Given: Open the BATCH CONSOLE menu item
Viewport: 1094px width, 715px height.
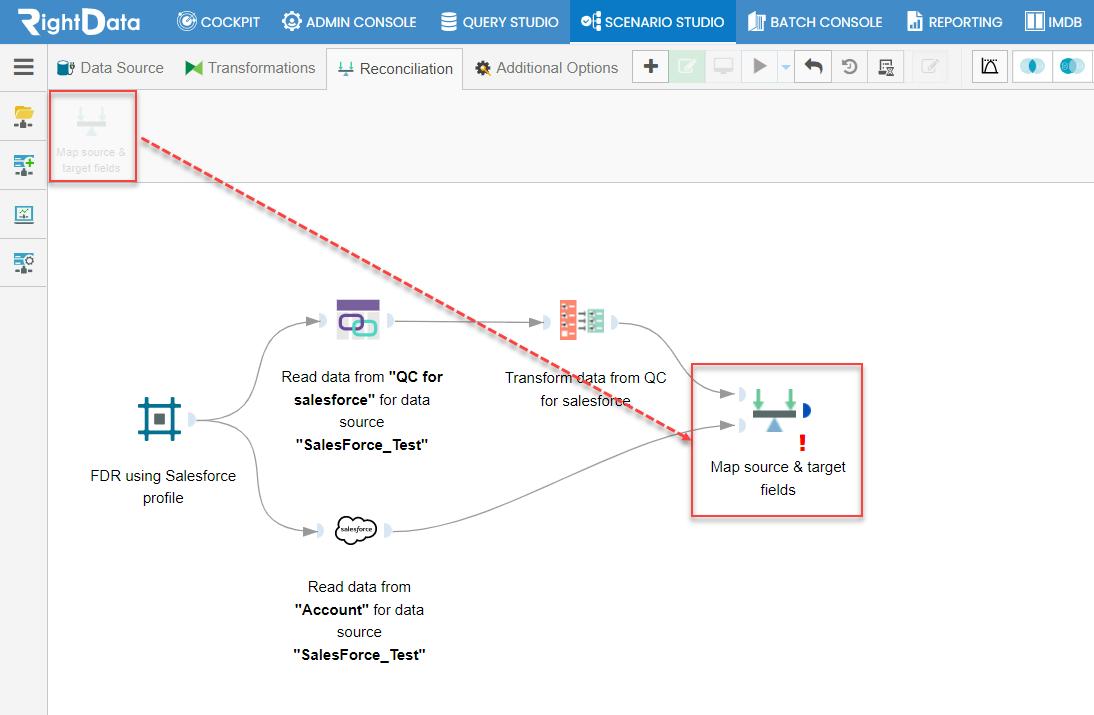Looking at the screenshot, I should (815, 21).
